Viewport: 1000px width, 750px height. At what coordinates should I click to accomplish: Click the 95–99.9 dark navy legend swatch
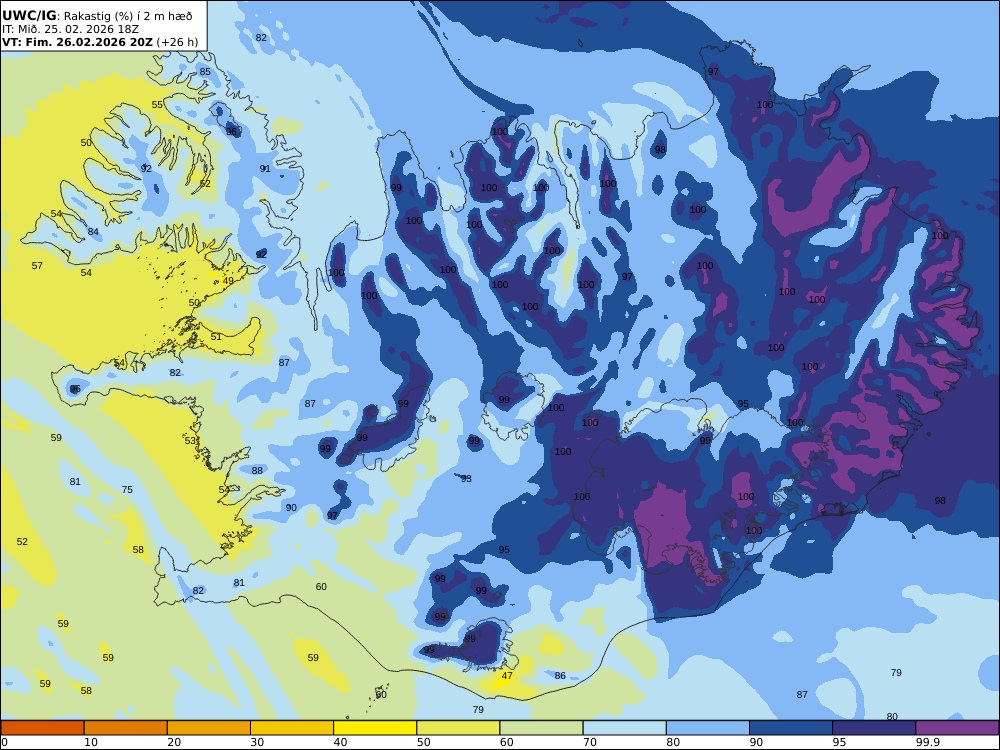click(874, 728)
